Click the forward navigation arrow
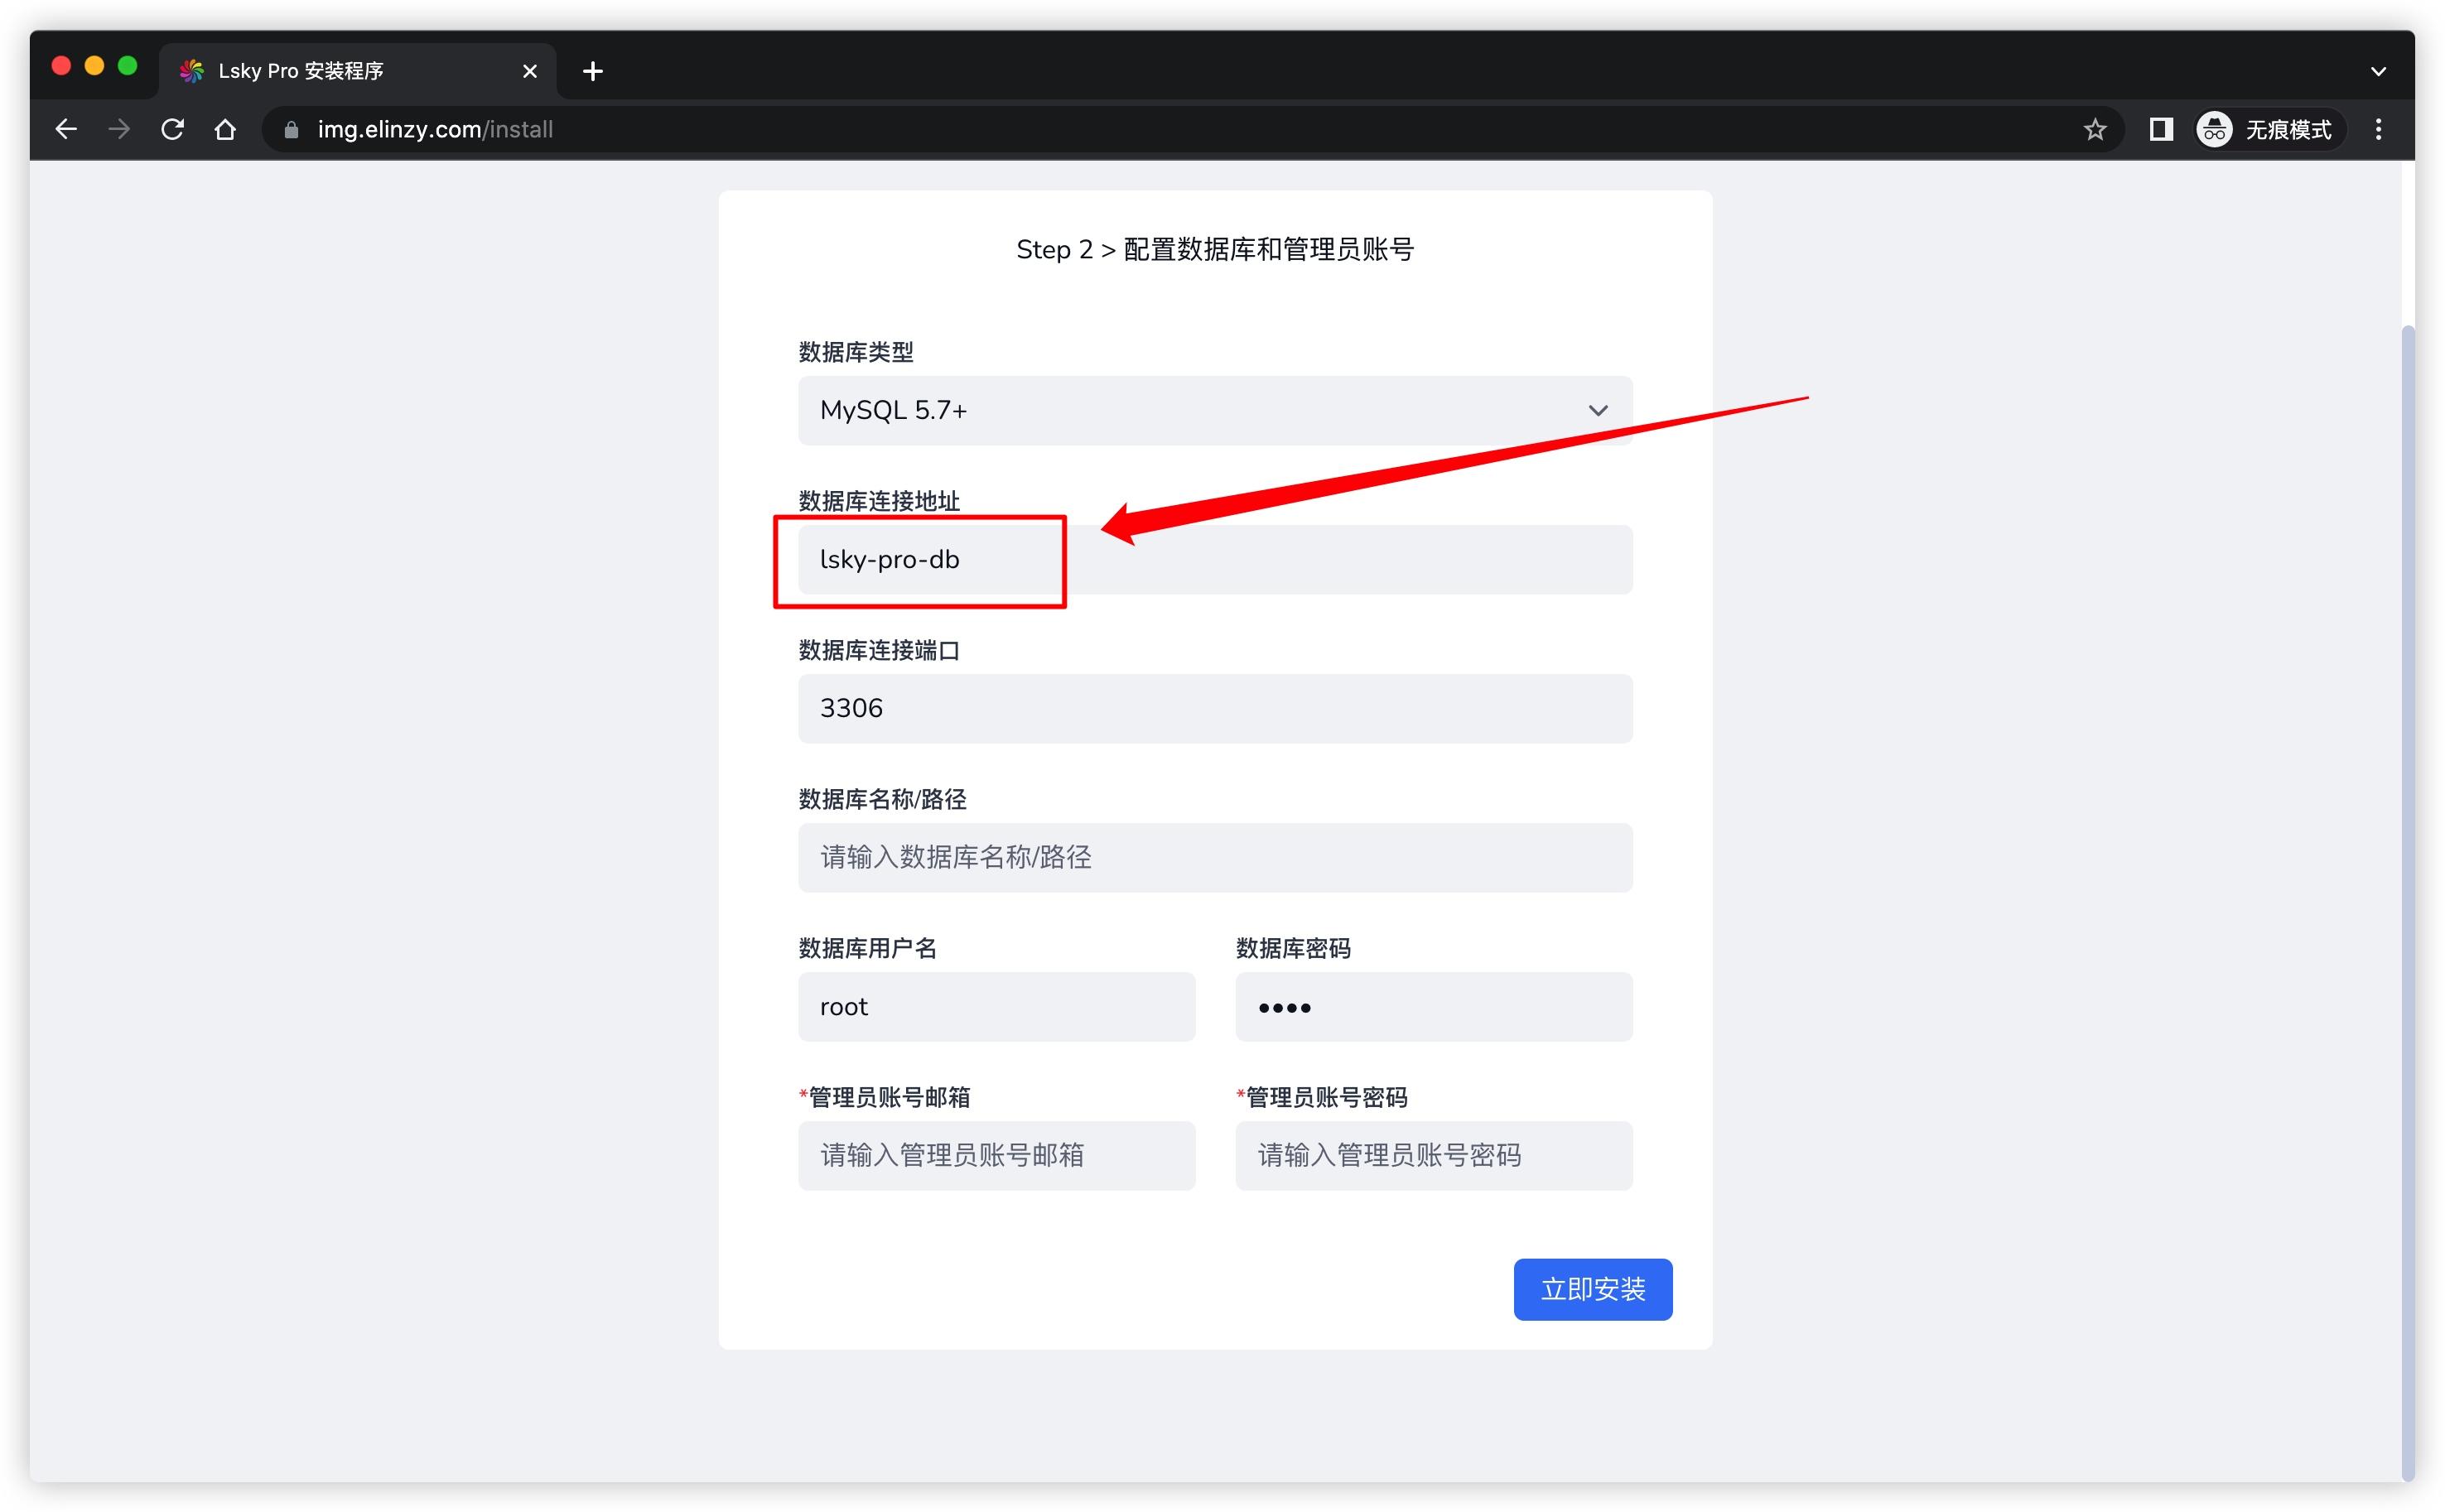 [119, 129]
